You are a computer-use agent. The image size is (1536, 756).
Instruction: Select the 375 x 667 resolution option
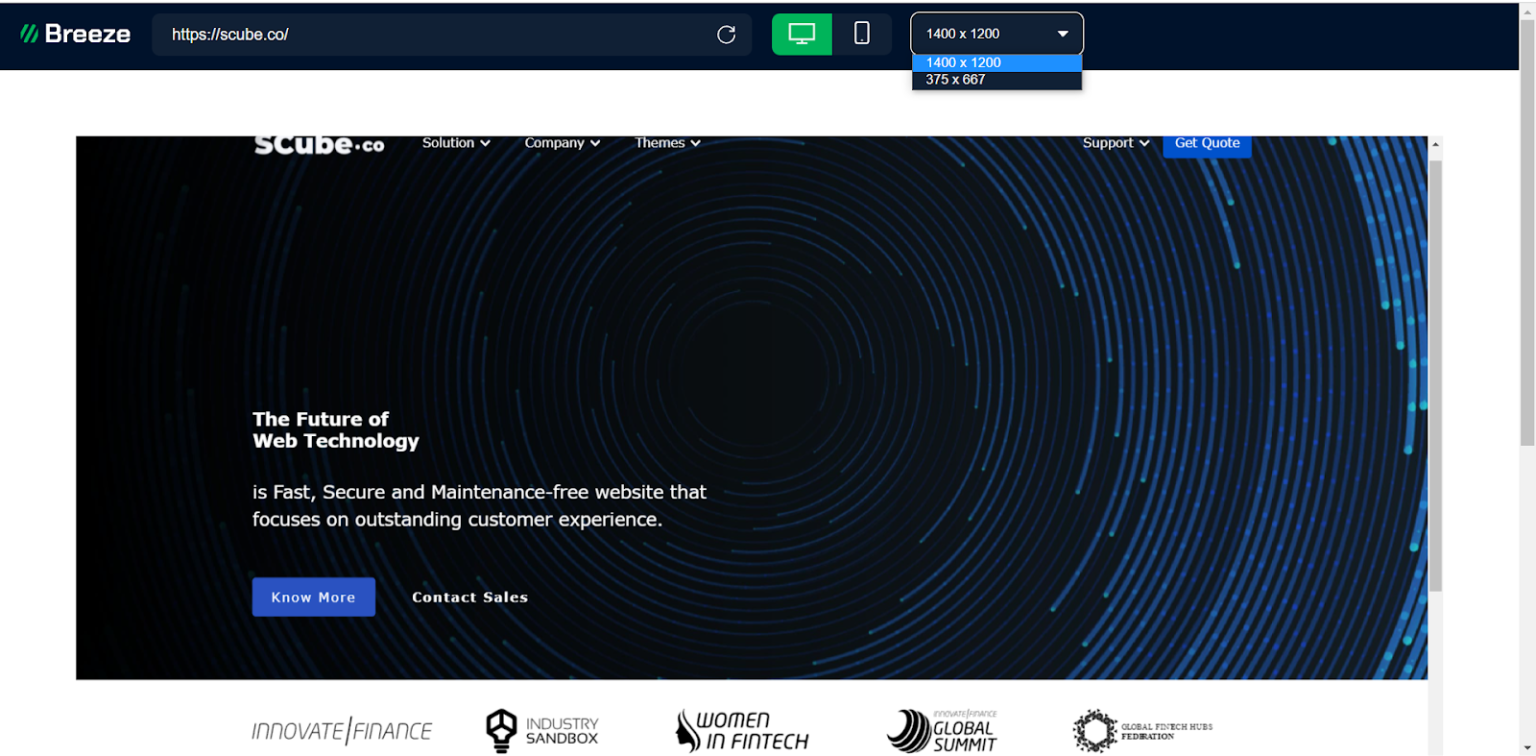(997, 79)
